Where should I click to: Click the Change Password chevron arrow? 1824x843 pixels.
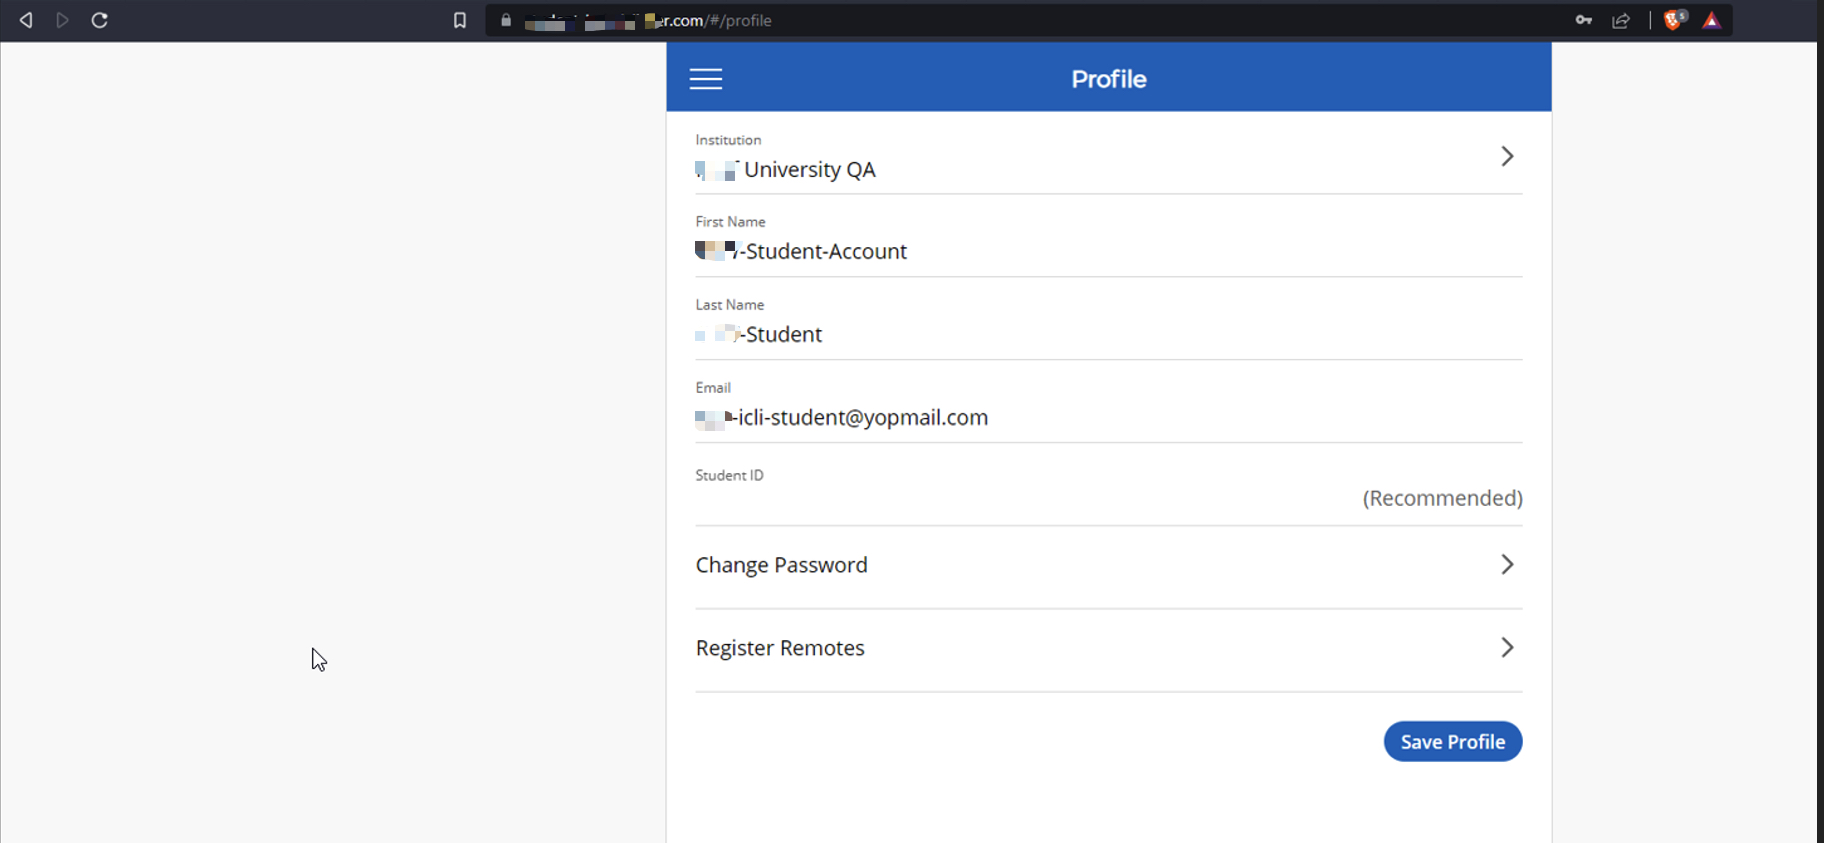coord(1507,565)
